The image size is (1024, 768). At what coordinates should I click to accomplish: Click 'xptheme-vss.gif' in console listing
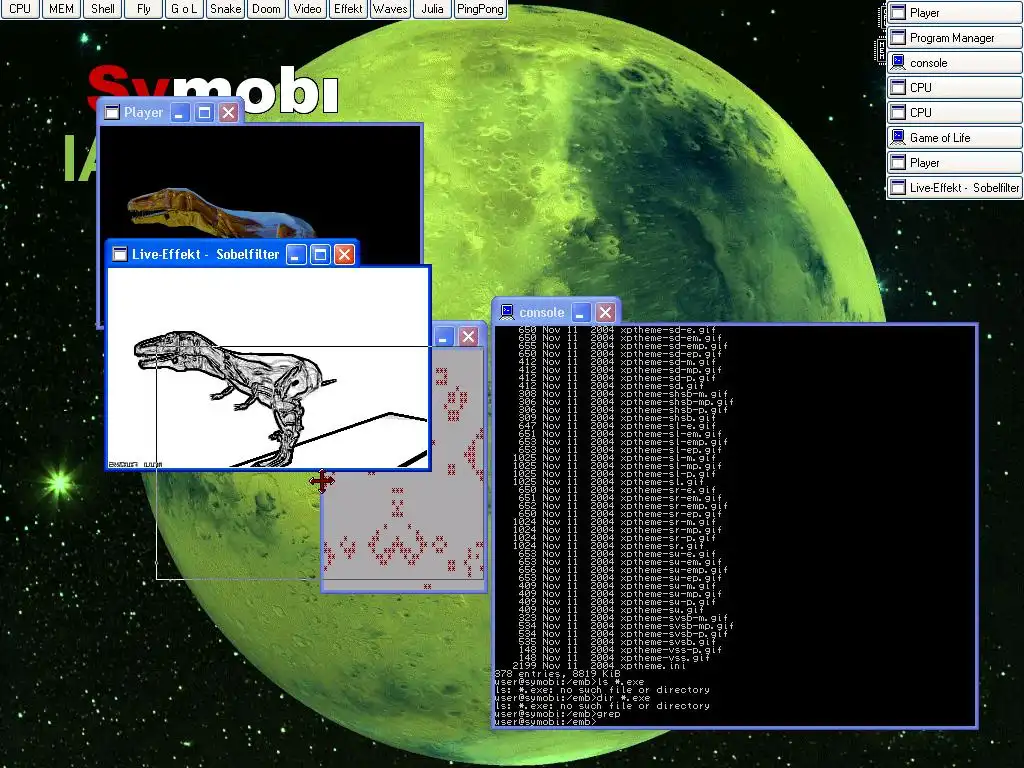[x=665, y=658]
